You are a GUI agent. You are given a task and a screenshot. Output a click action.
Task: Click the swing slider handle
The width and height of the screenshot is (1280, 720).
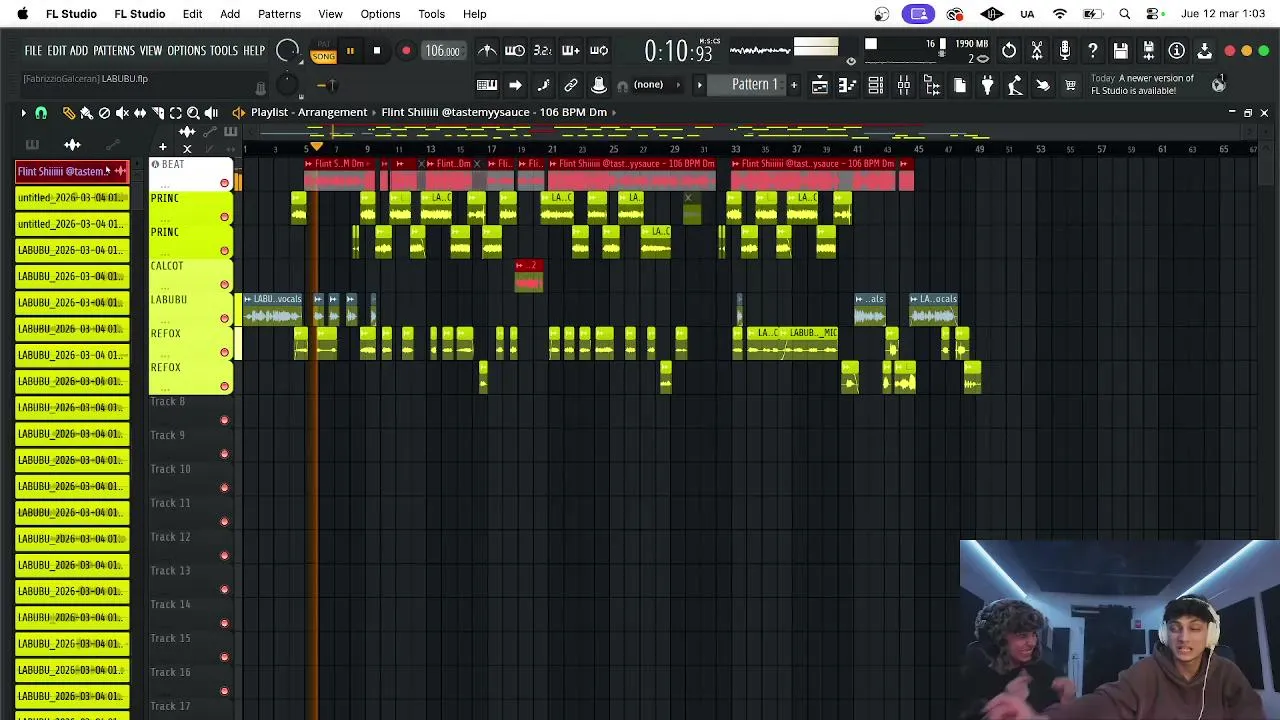(333, 85)
